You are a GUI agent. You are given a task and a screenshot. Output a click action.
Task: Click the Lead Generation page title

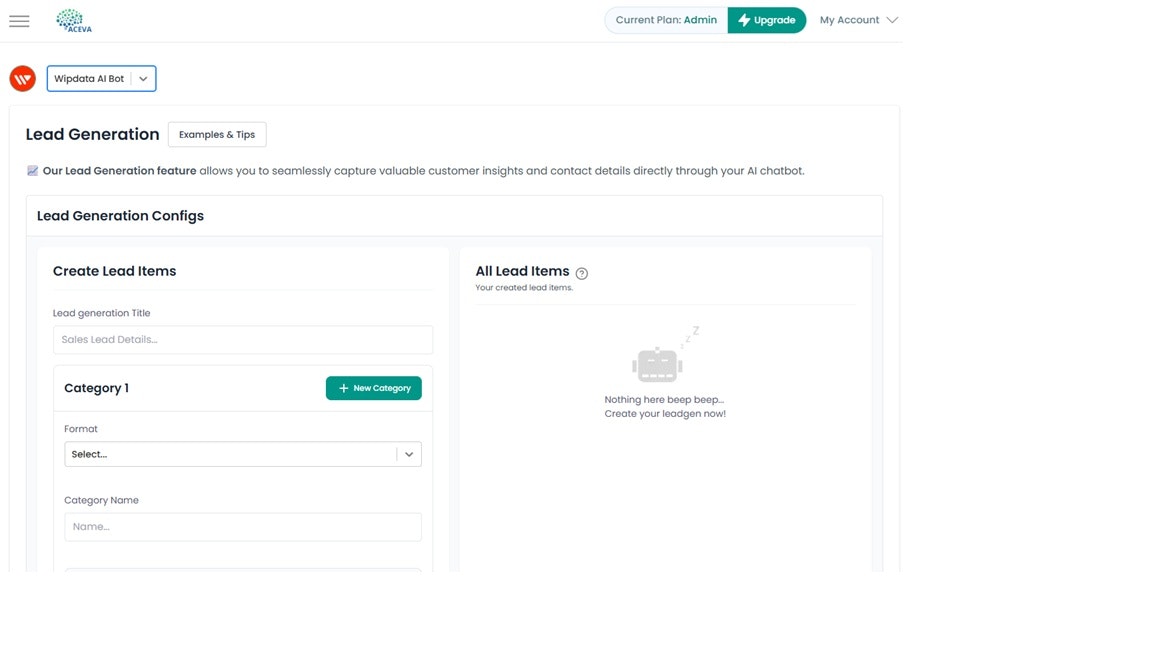coord(93,134)
